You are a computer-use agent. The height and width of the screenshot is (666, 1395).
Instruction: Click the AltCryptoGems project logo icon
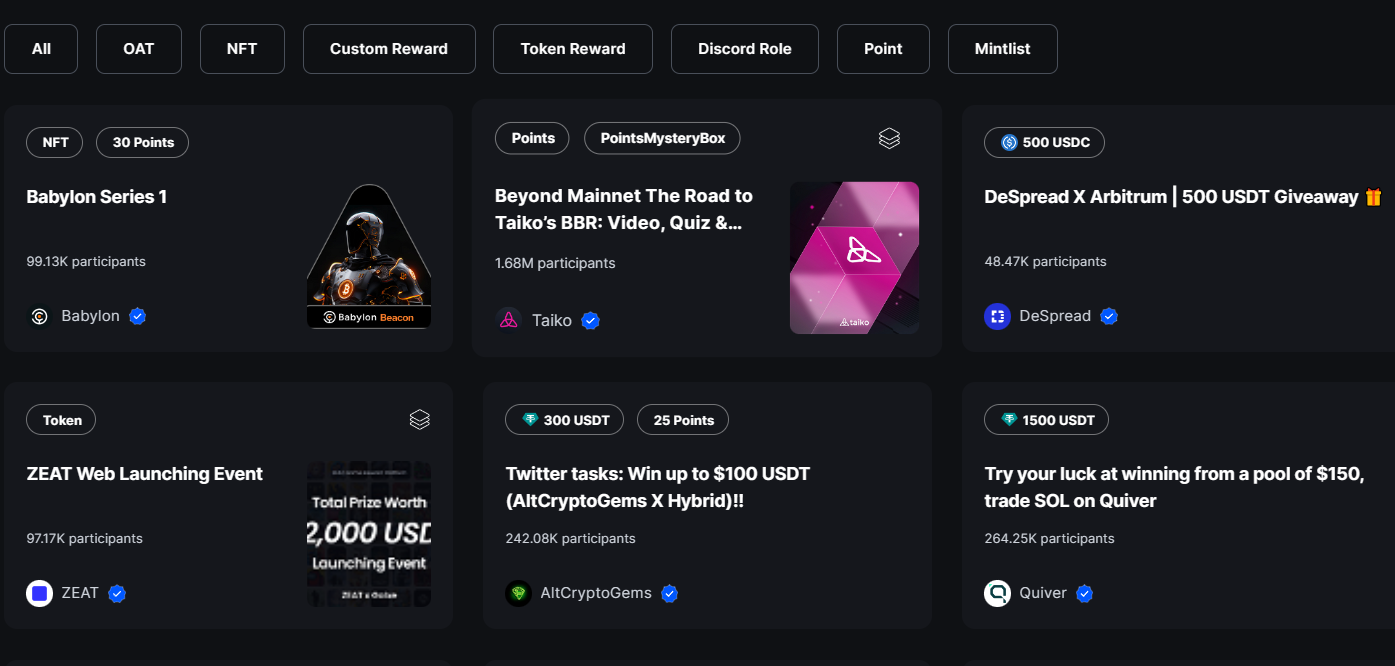[x=518, y=593]
